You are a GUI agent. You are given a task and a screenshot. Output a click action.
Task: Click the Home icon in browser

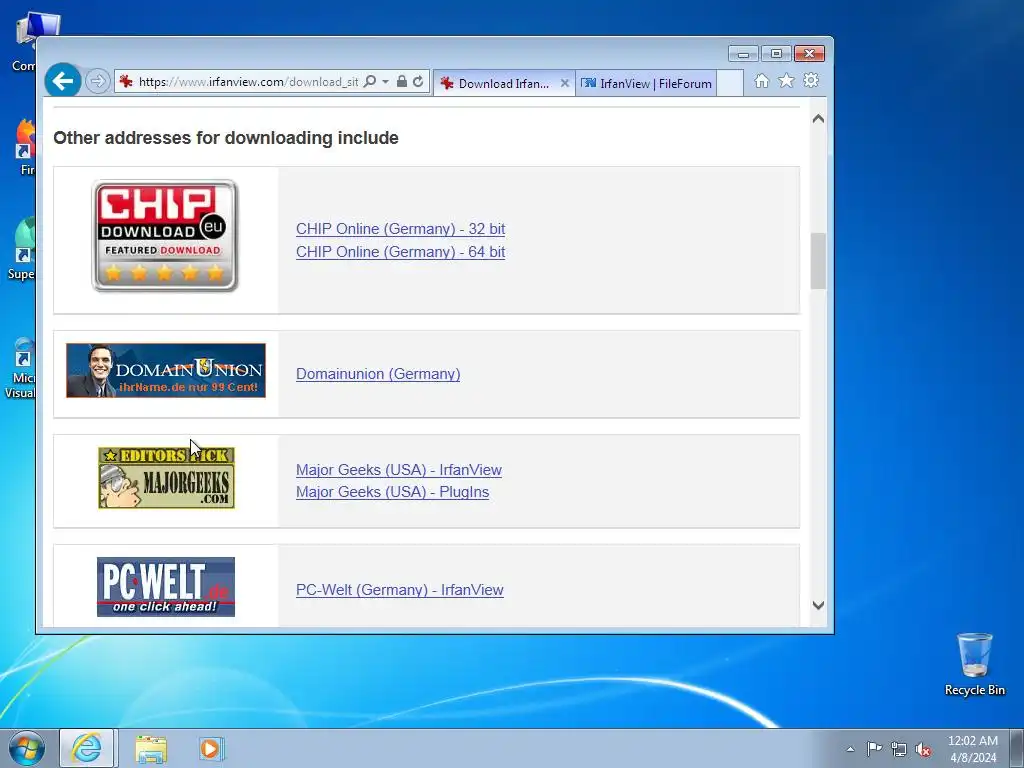(x=761, y=81)
